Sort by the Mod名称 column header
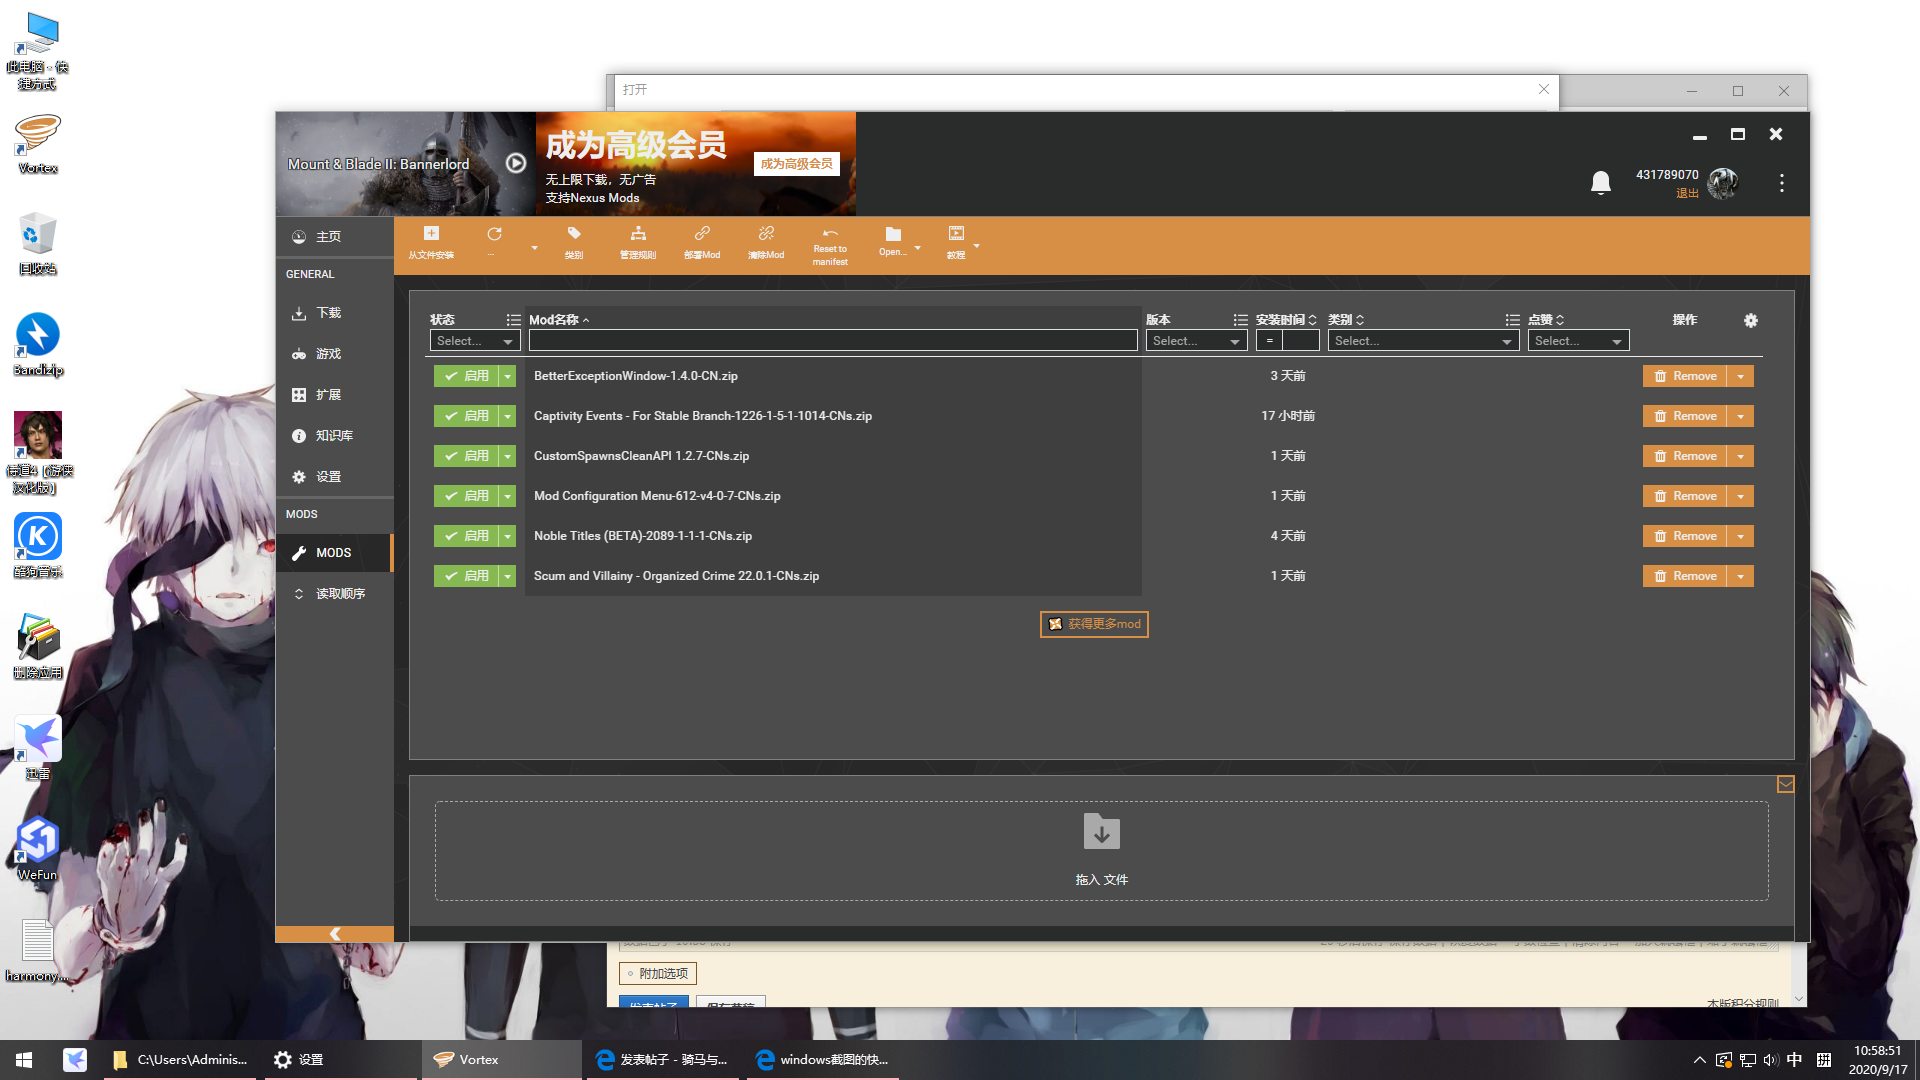The image size is (1920, 1080). [x=559, y=320]
